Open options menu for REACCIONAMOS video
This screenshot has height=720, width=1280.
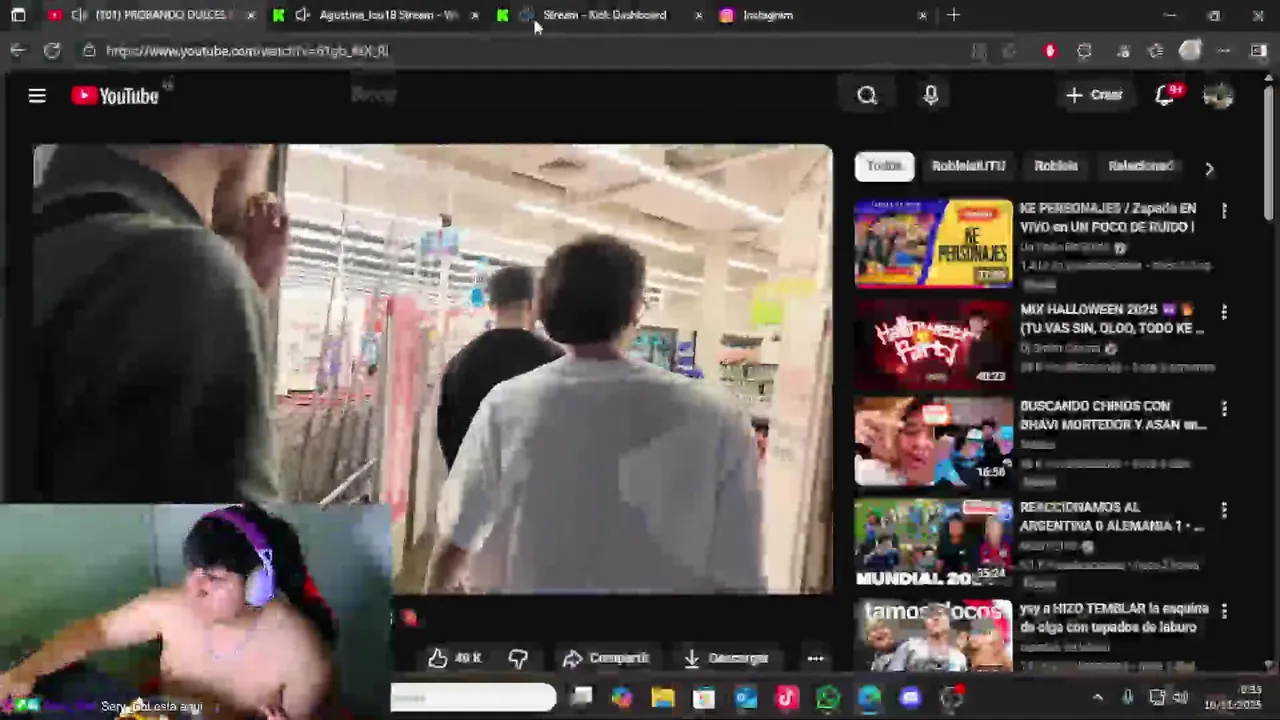[x=1224, y=510]
